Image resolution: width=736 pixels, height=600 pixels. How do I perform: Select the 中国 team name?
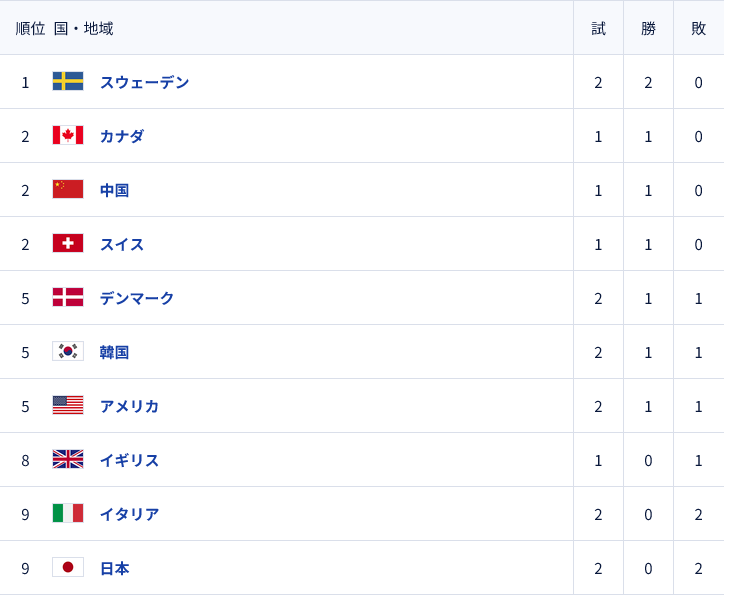114,190
